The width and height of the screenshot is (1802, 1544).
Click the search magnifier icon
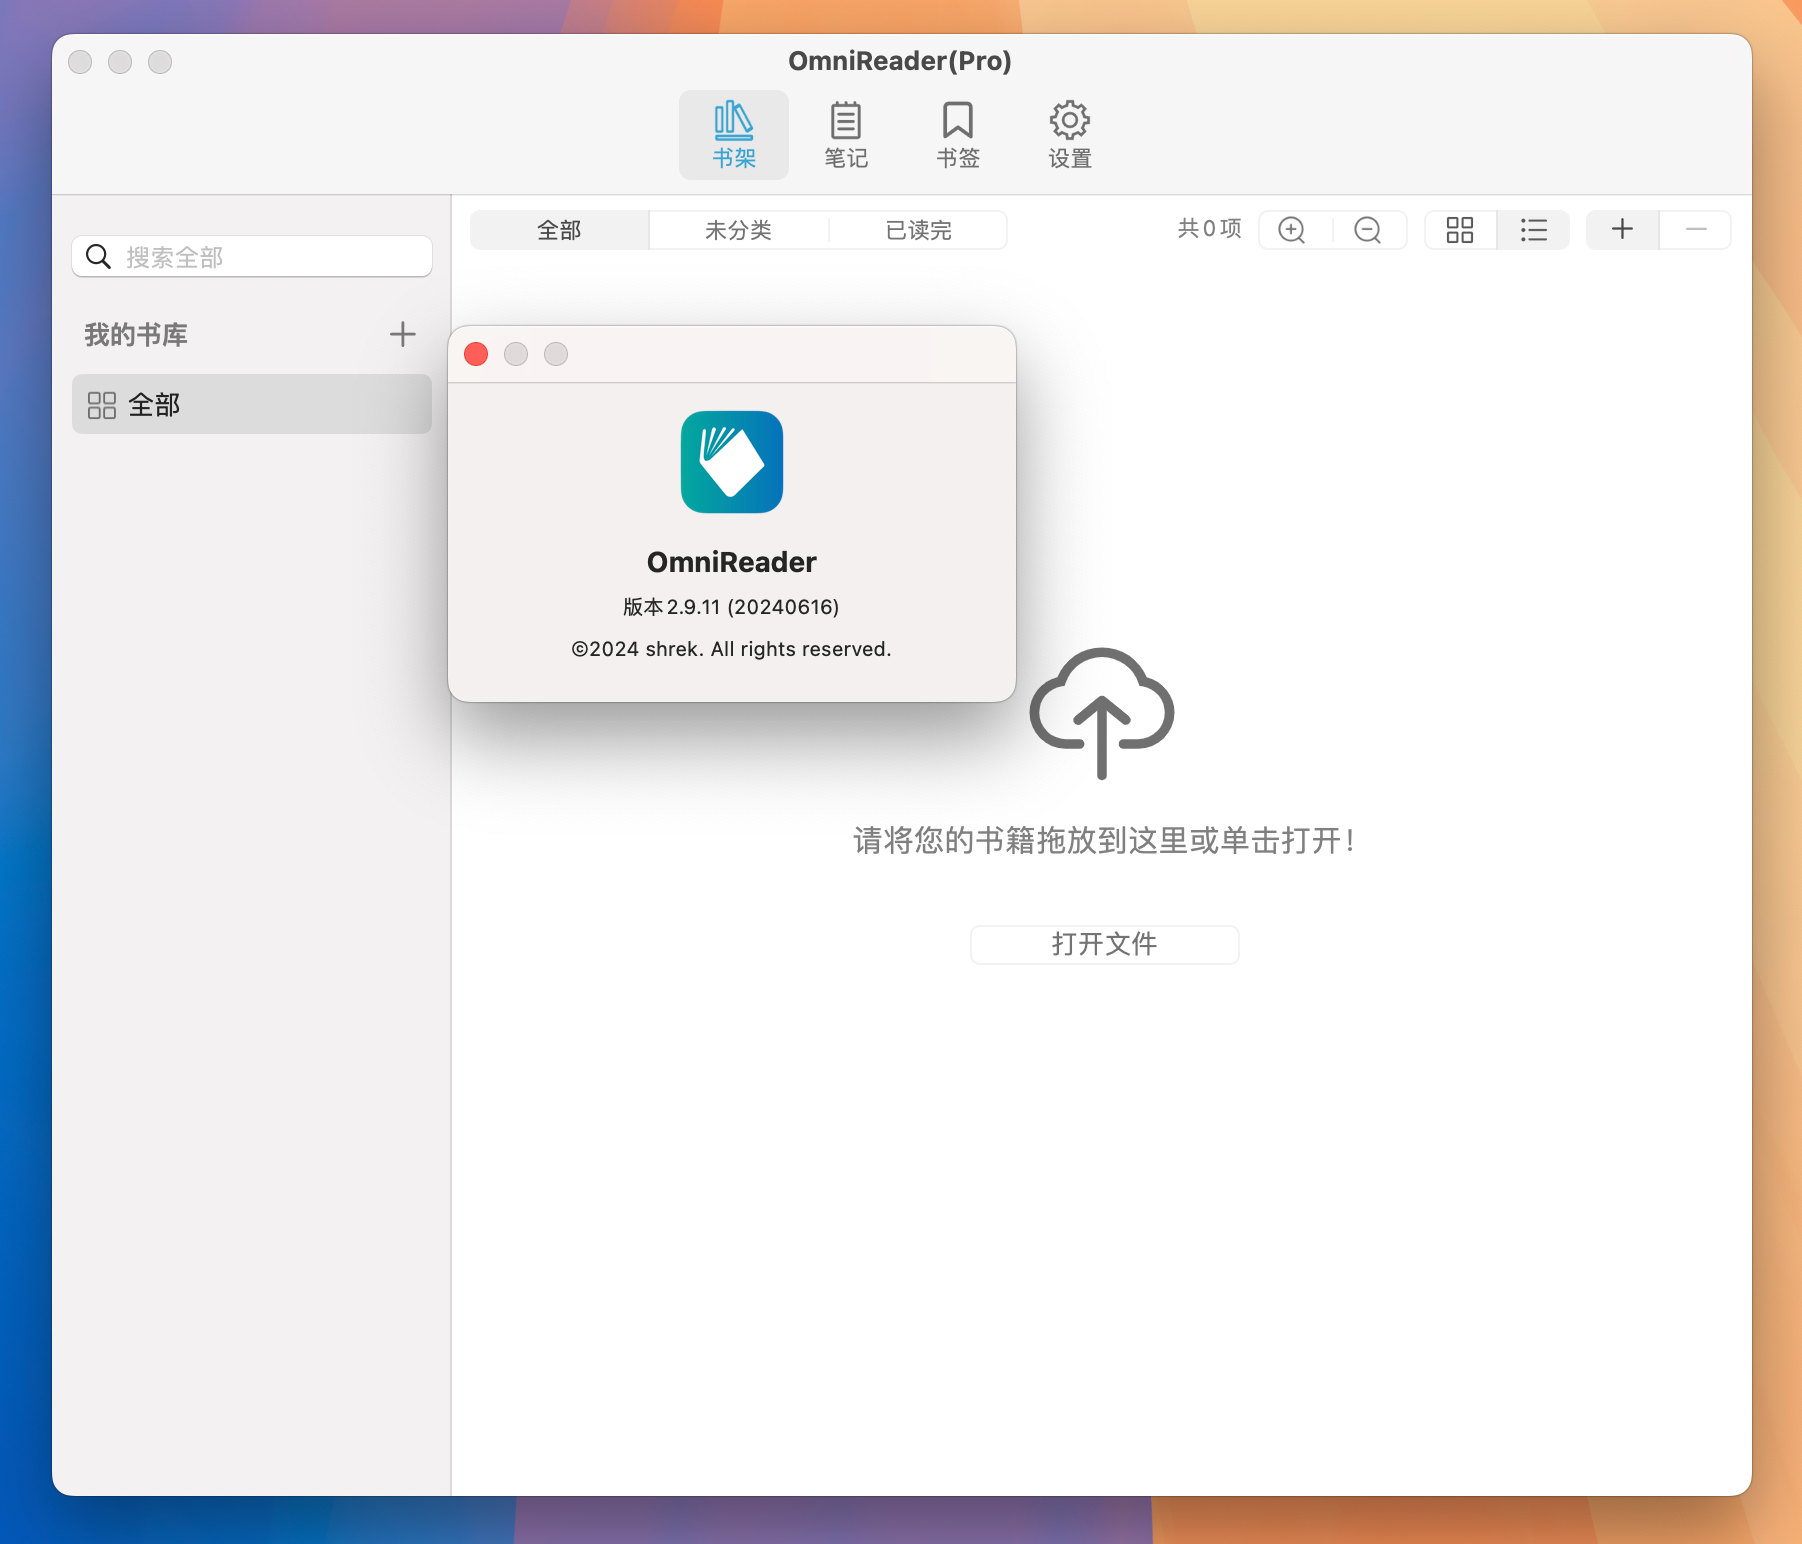point(98,257)
